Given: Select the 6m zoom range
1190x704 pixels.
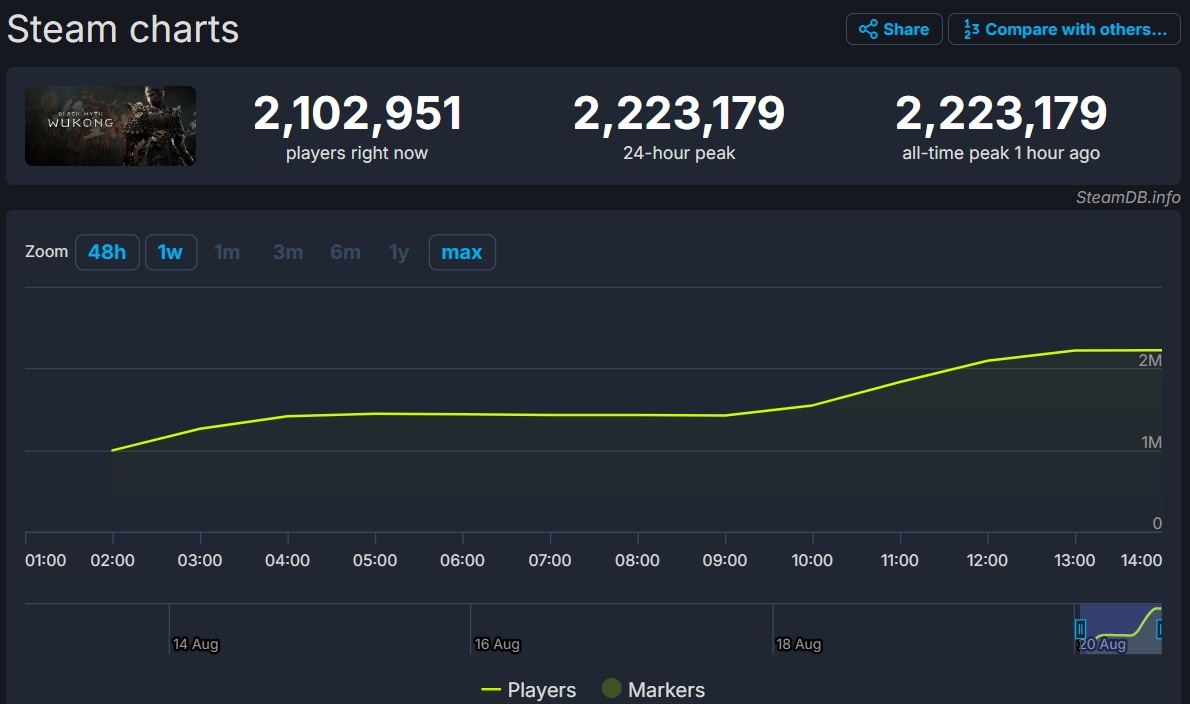Looking at the screenshot, I should coord(345,252).
